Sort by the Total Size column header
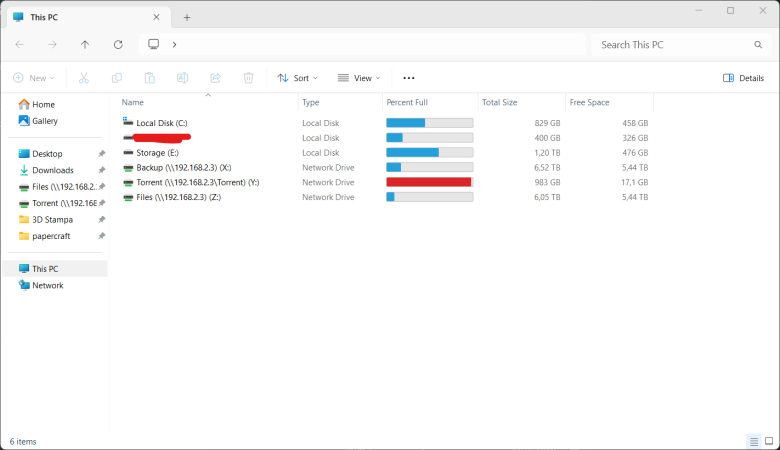Image resolution: width=780 pixels, height=450 pixels. pos(499,102)
